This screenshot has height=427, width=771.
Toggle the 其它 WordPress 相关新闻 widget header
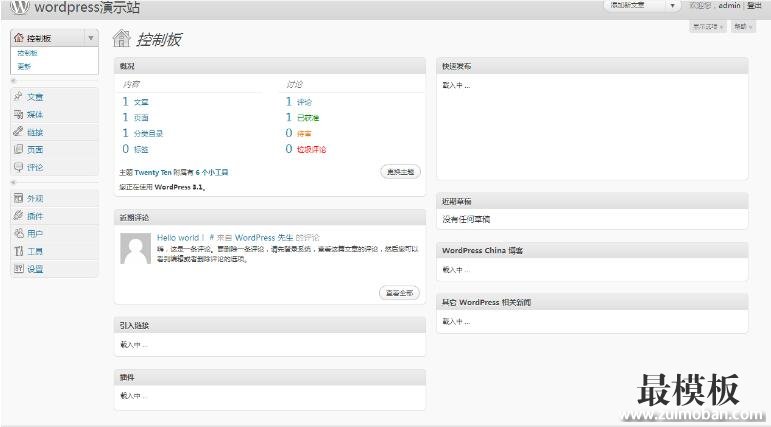tap(592, 302)
